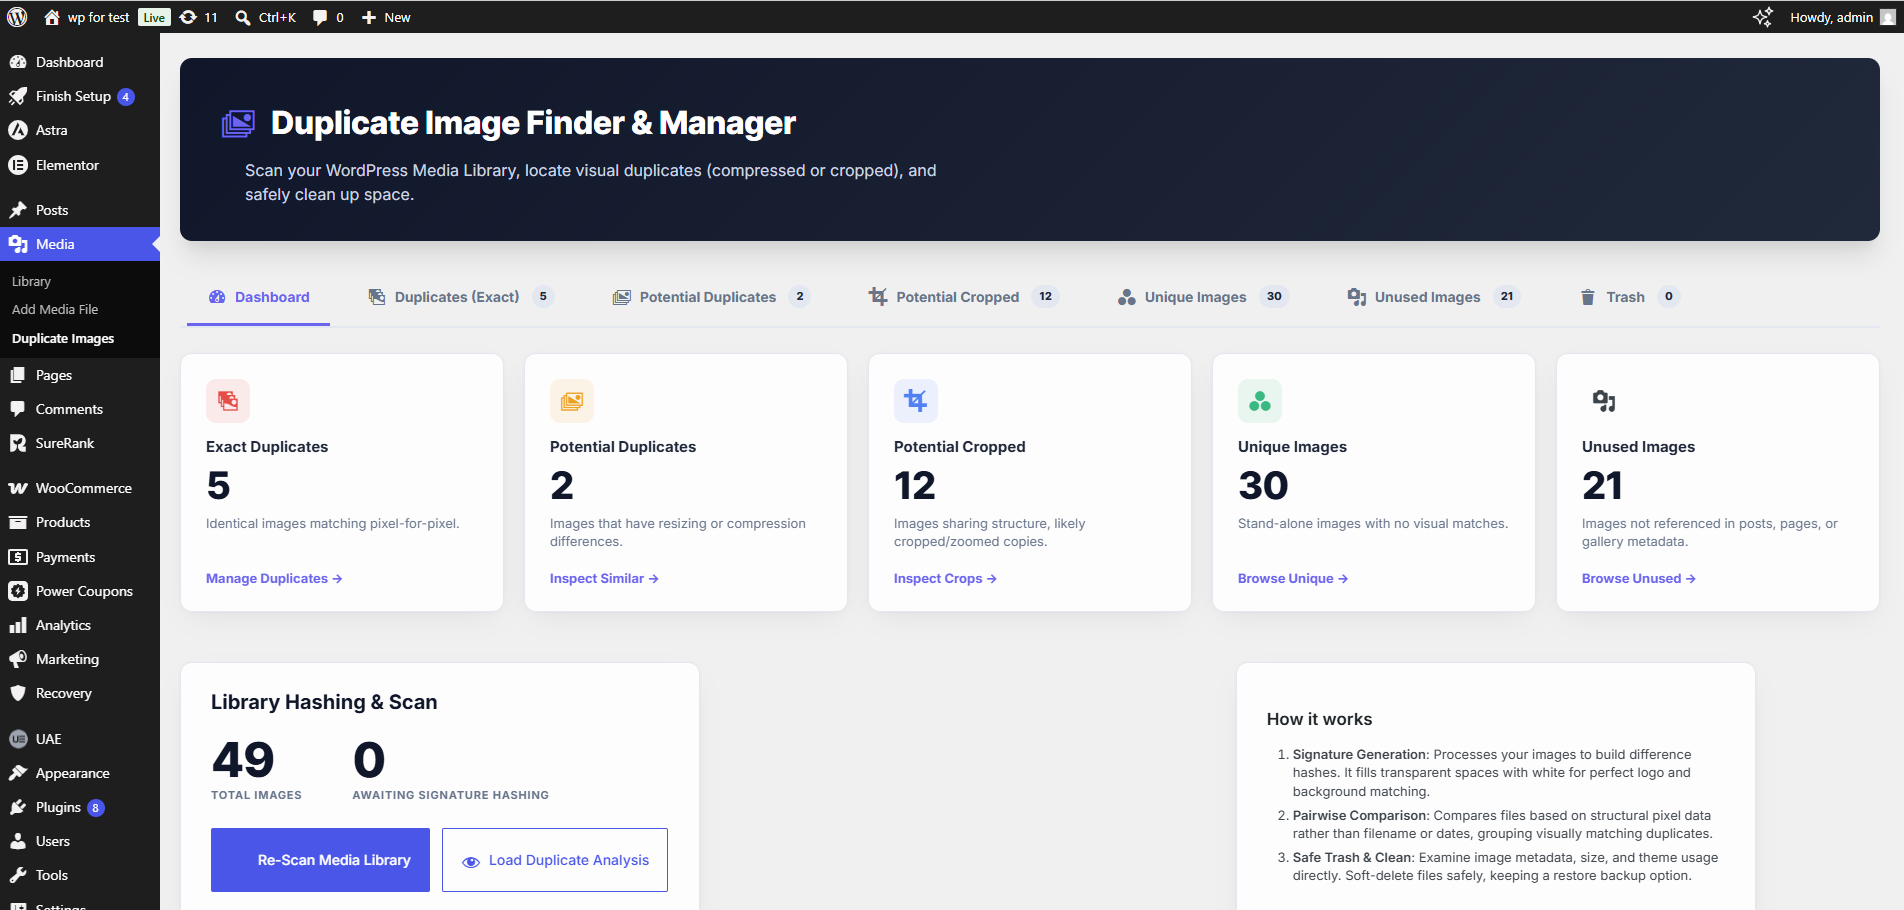Viewport: 1904px width, 910px height.
Task: Click the SureRank icon in the sidebar
Action: click(18, 443)
